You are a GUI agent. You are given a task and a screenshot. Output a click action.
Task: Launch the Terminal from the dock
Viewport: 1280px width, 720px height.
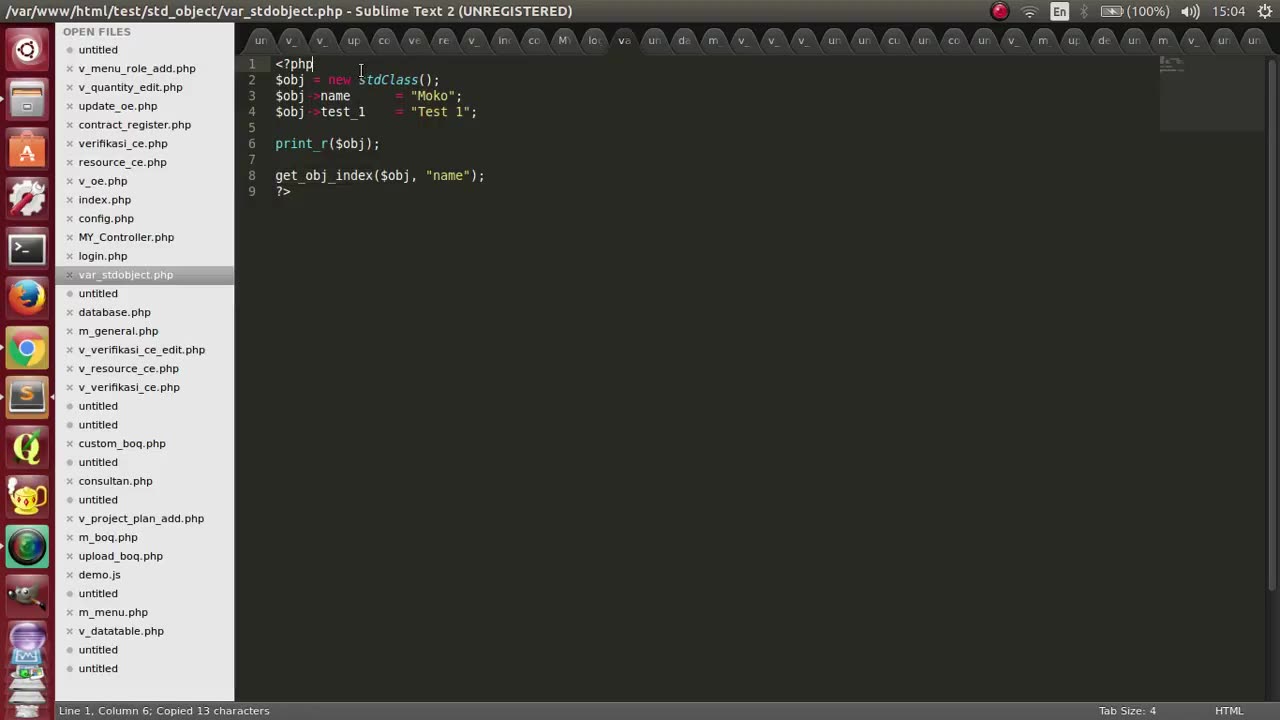(27, 249)
